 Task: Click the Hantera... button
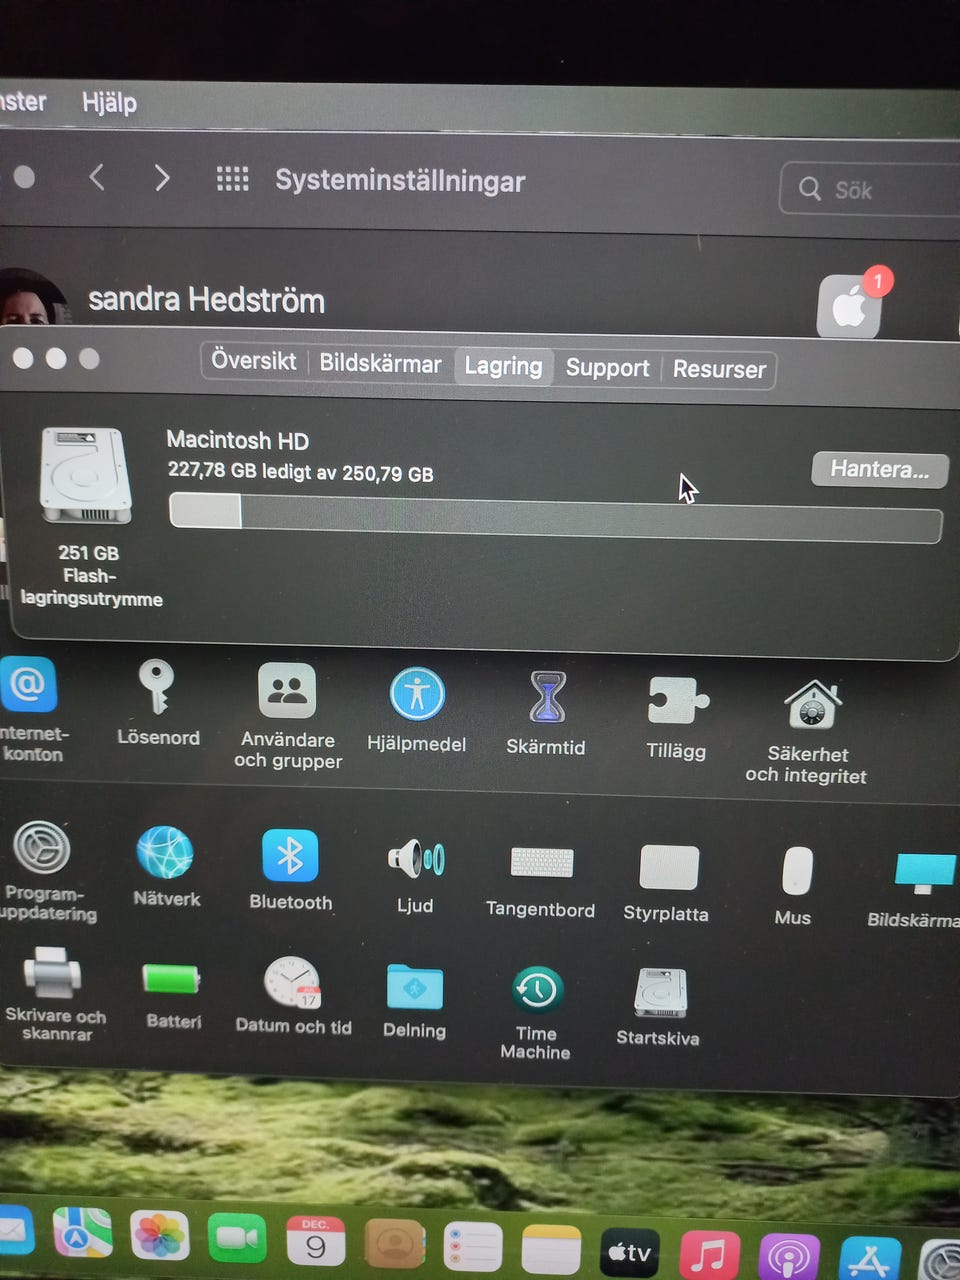point(879,469)
